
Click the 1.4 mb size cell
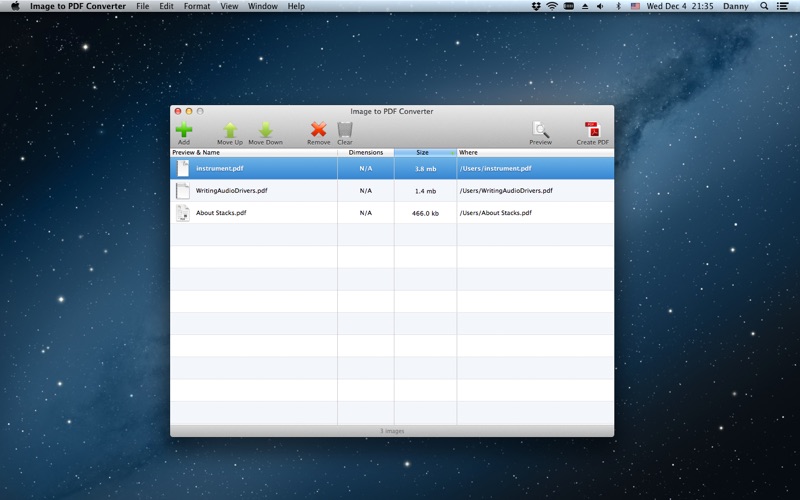point(426,191)
